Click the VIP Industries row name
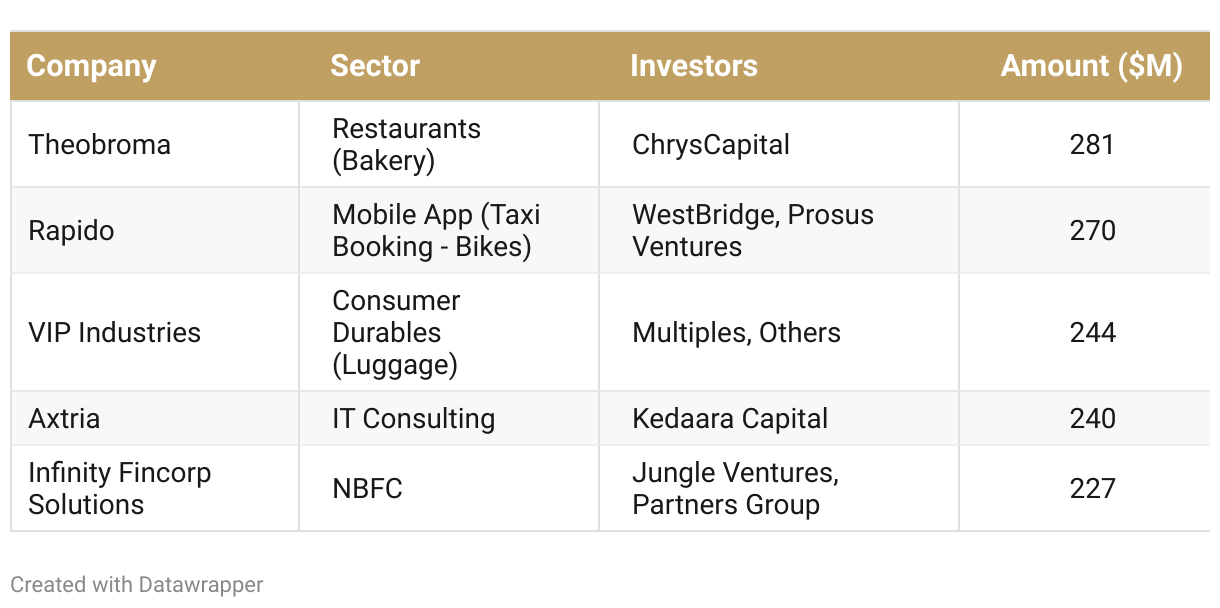The image size is (1220, 608). click(x=115, y=333)
